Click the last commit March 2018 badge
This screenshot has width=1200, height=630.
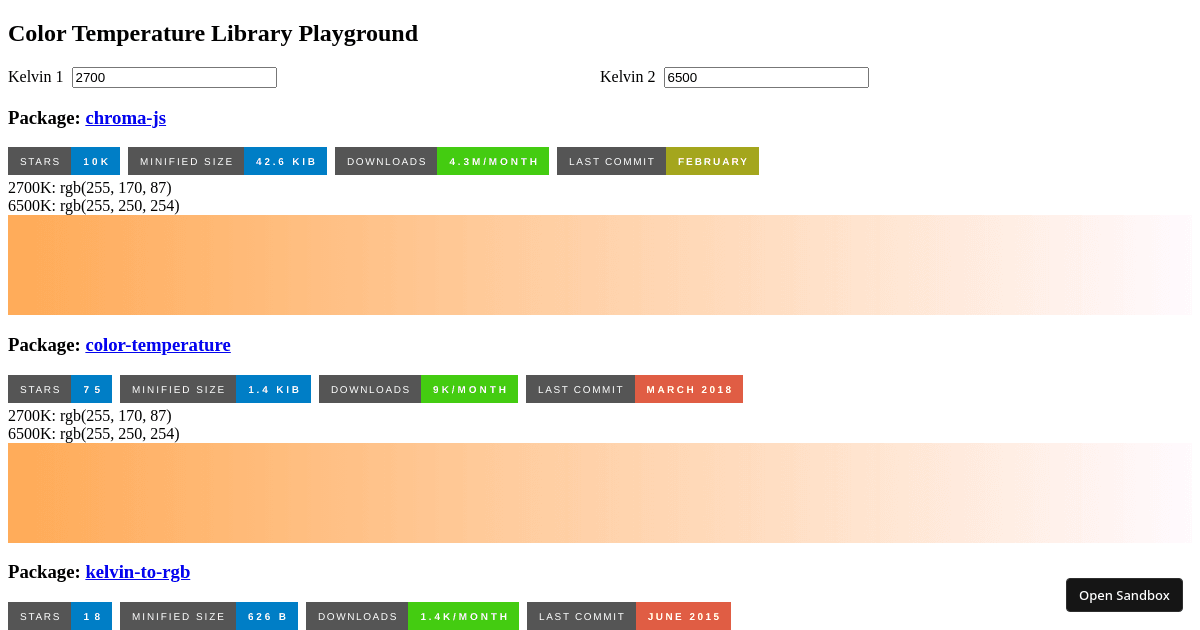coord(634,389)
